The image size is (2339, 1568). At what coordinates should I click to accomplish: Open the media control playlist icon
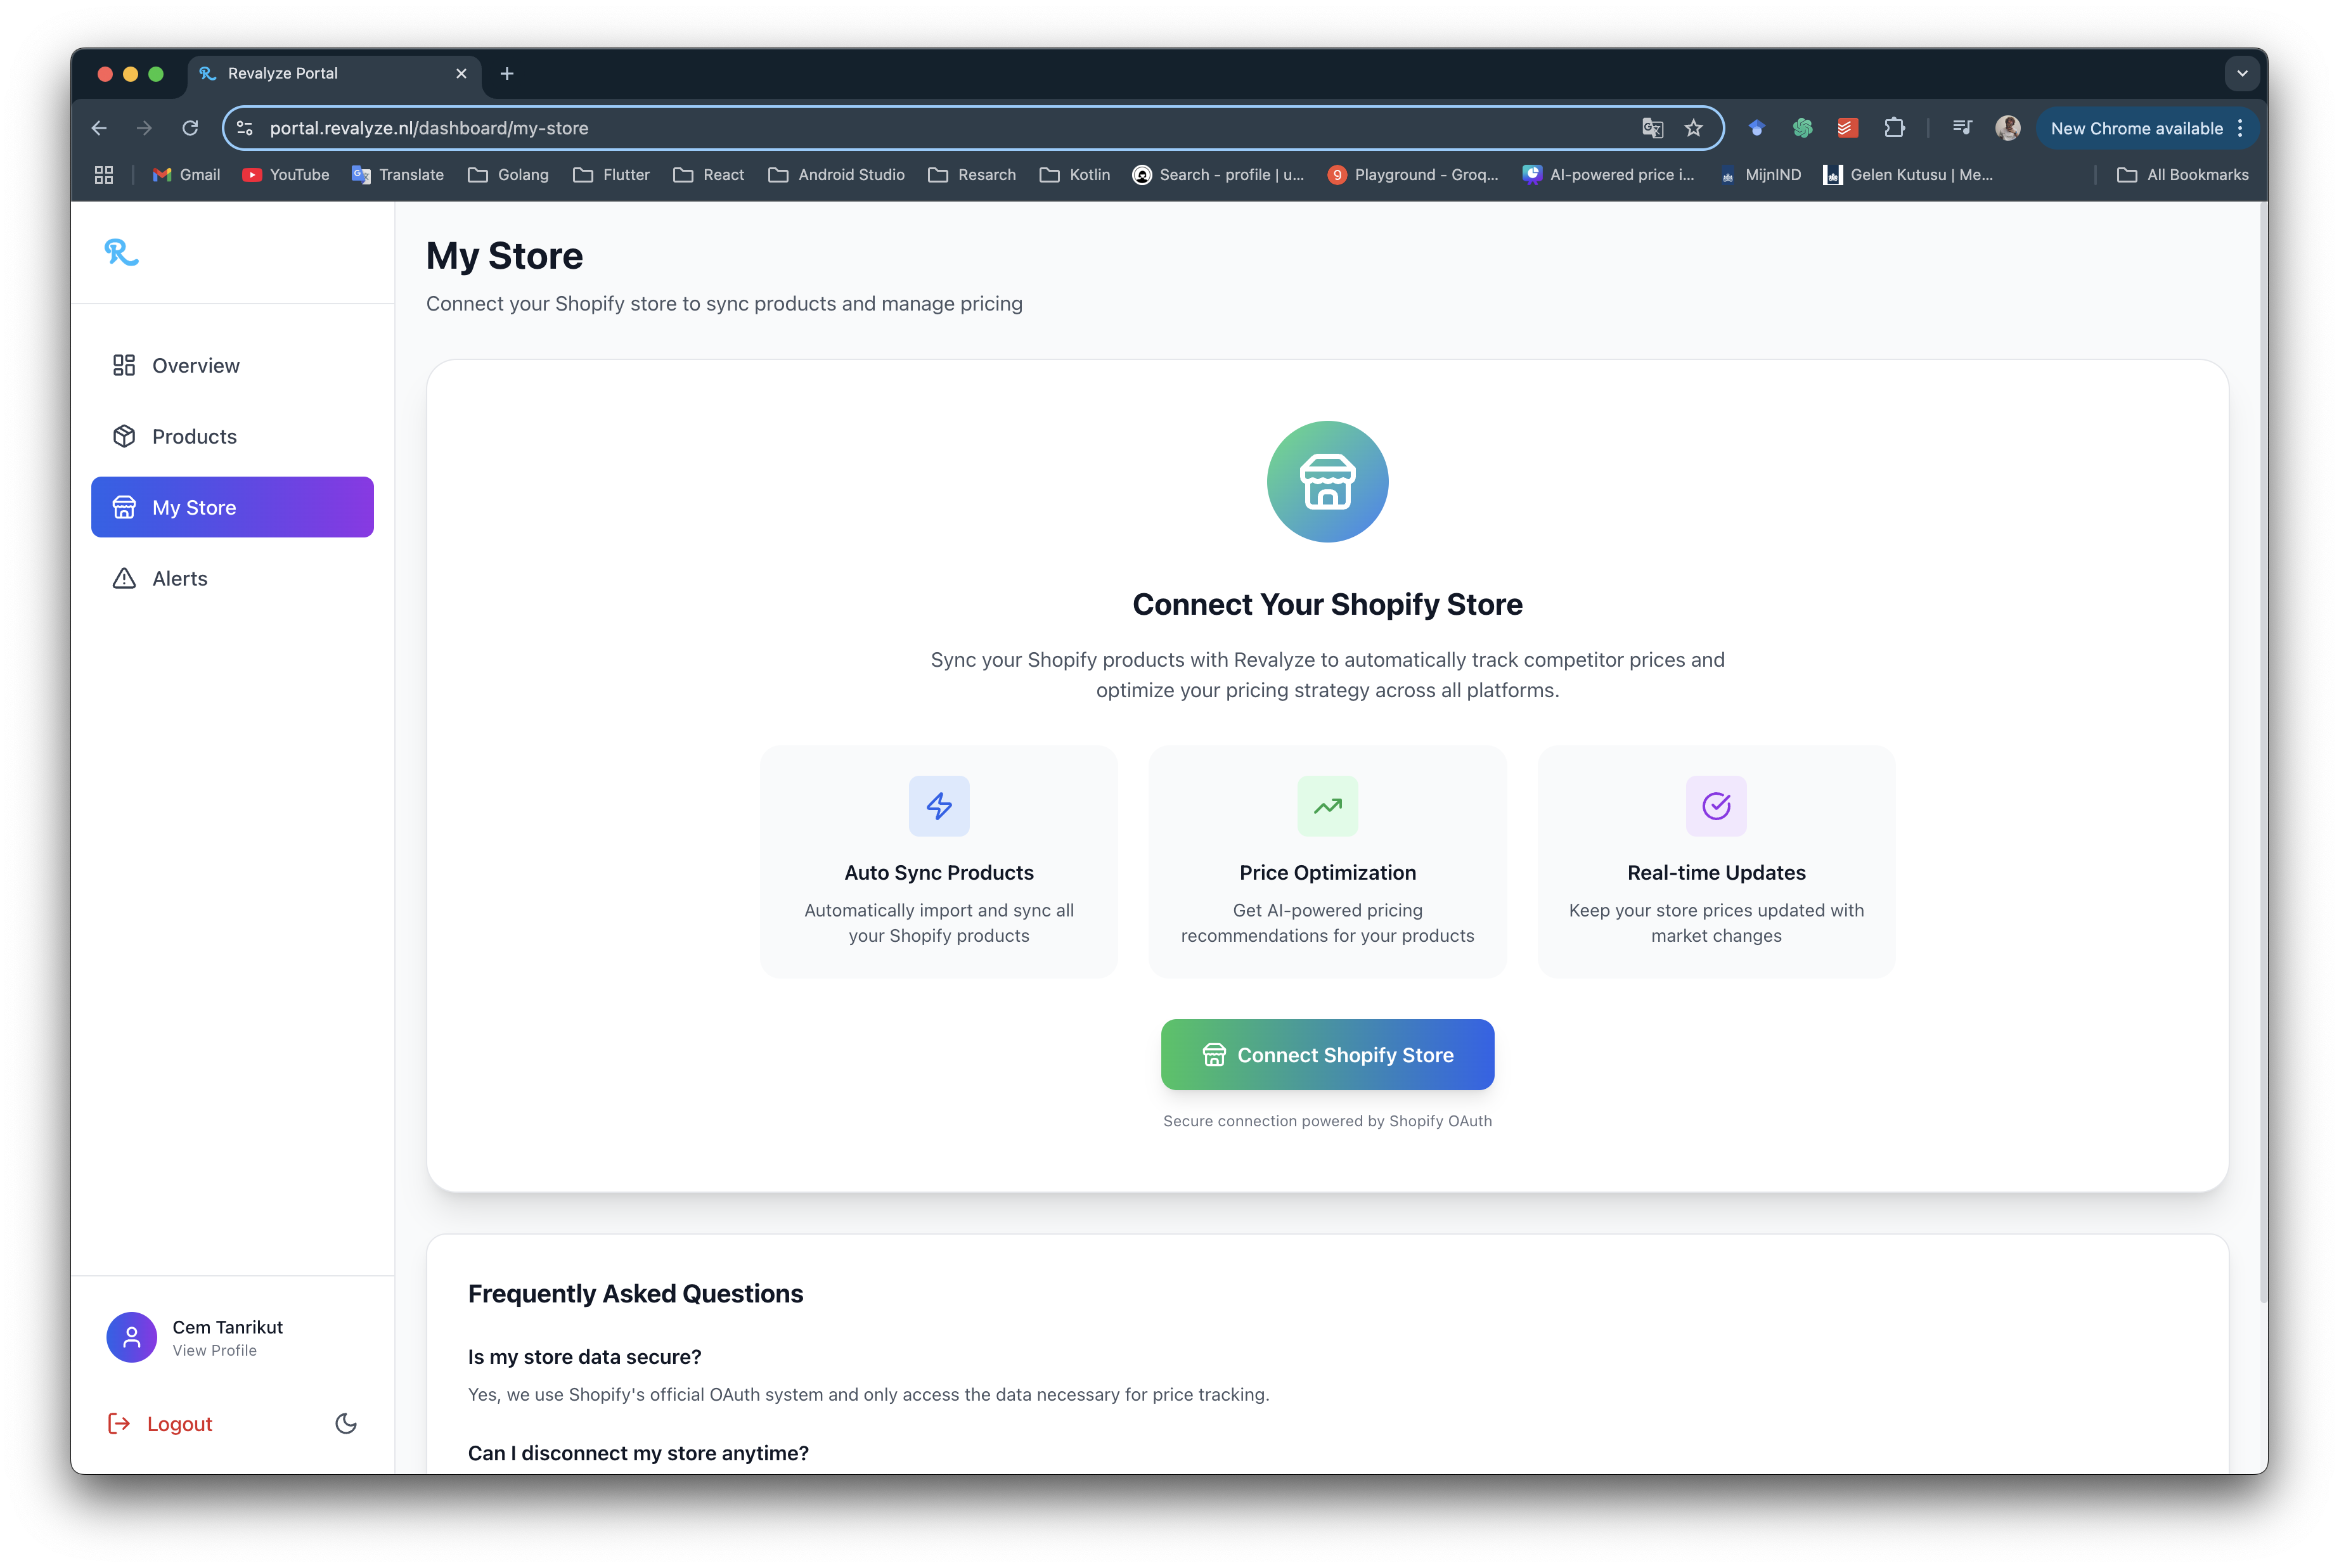(1962, 128)
